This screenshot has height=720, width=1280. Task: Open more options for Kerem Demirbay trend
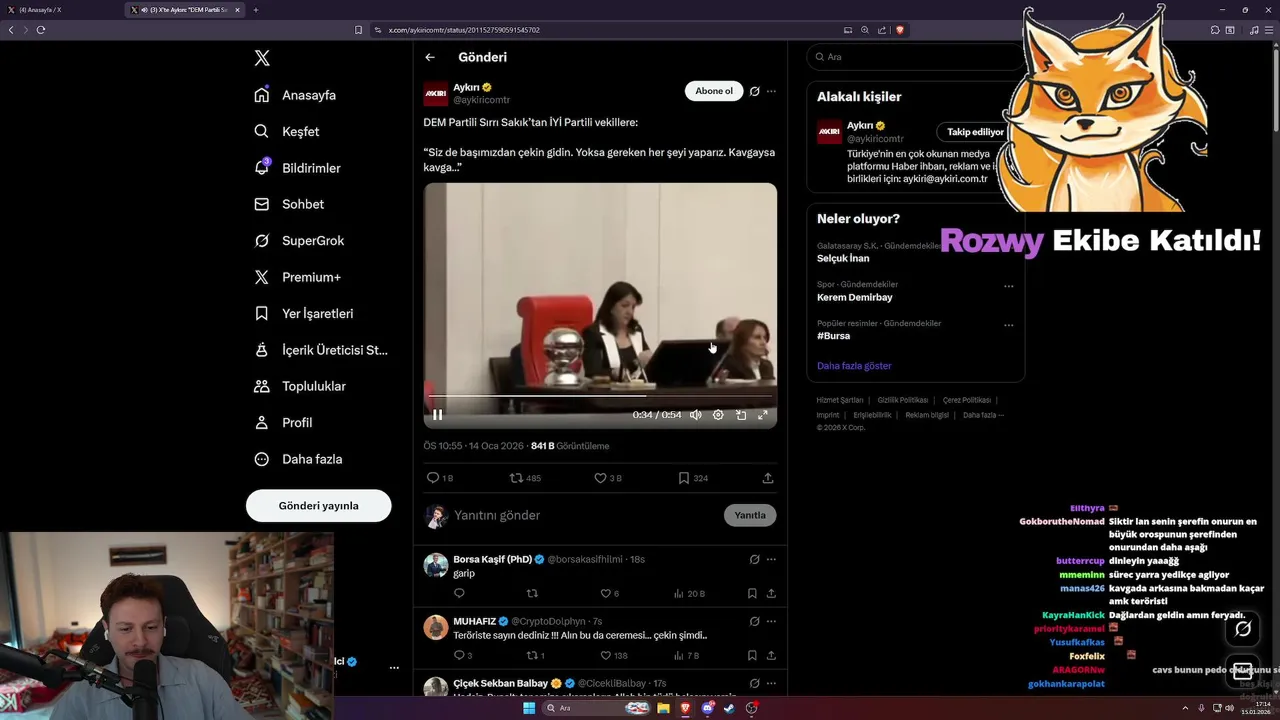pos(1008,286)
